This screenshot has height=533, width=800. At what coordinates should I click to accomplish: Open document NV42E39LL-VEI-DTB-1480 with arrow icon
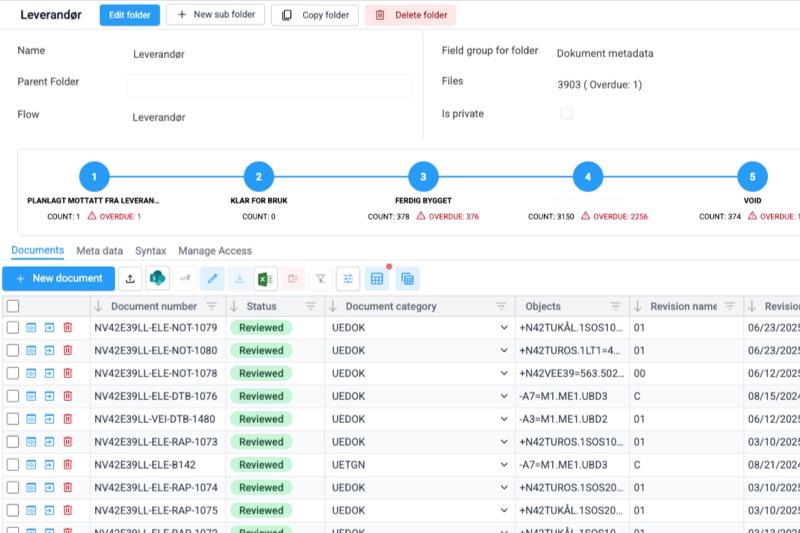[x=49, y=419]
